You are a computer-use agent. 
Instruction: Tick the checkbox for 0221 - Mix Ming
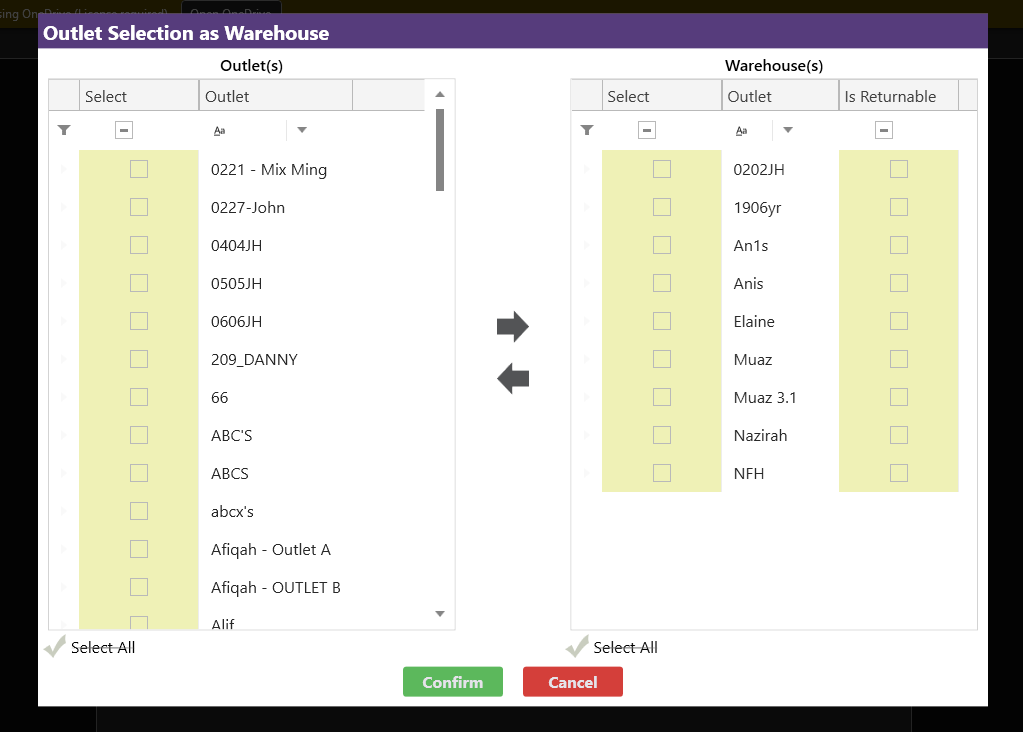point(139,169)
